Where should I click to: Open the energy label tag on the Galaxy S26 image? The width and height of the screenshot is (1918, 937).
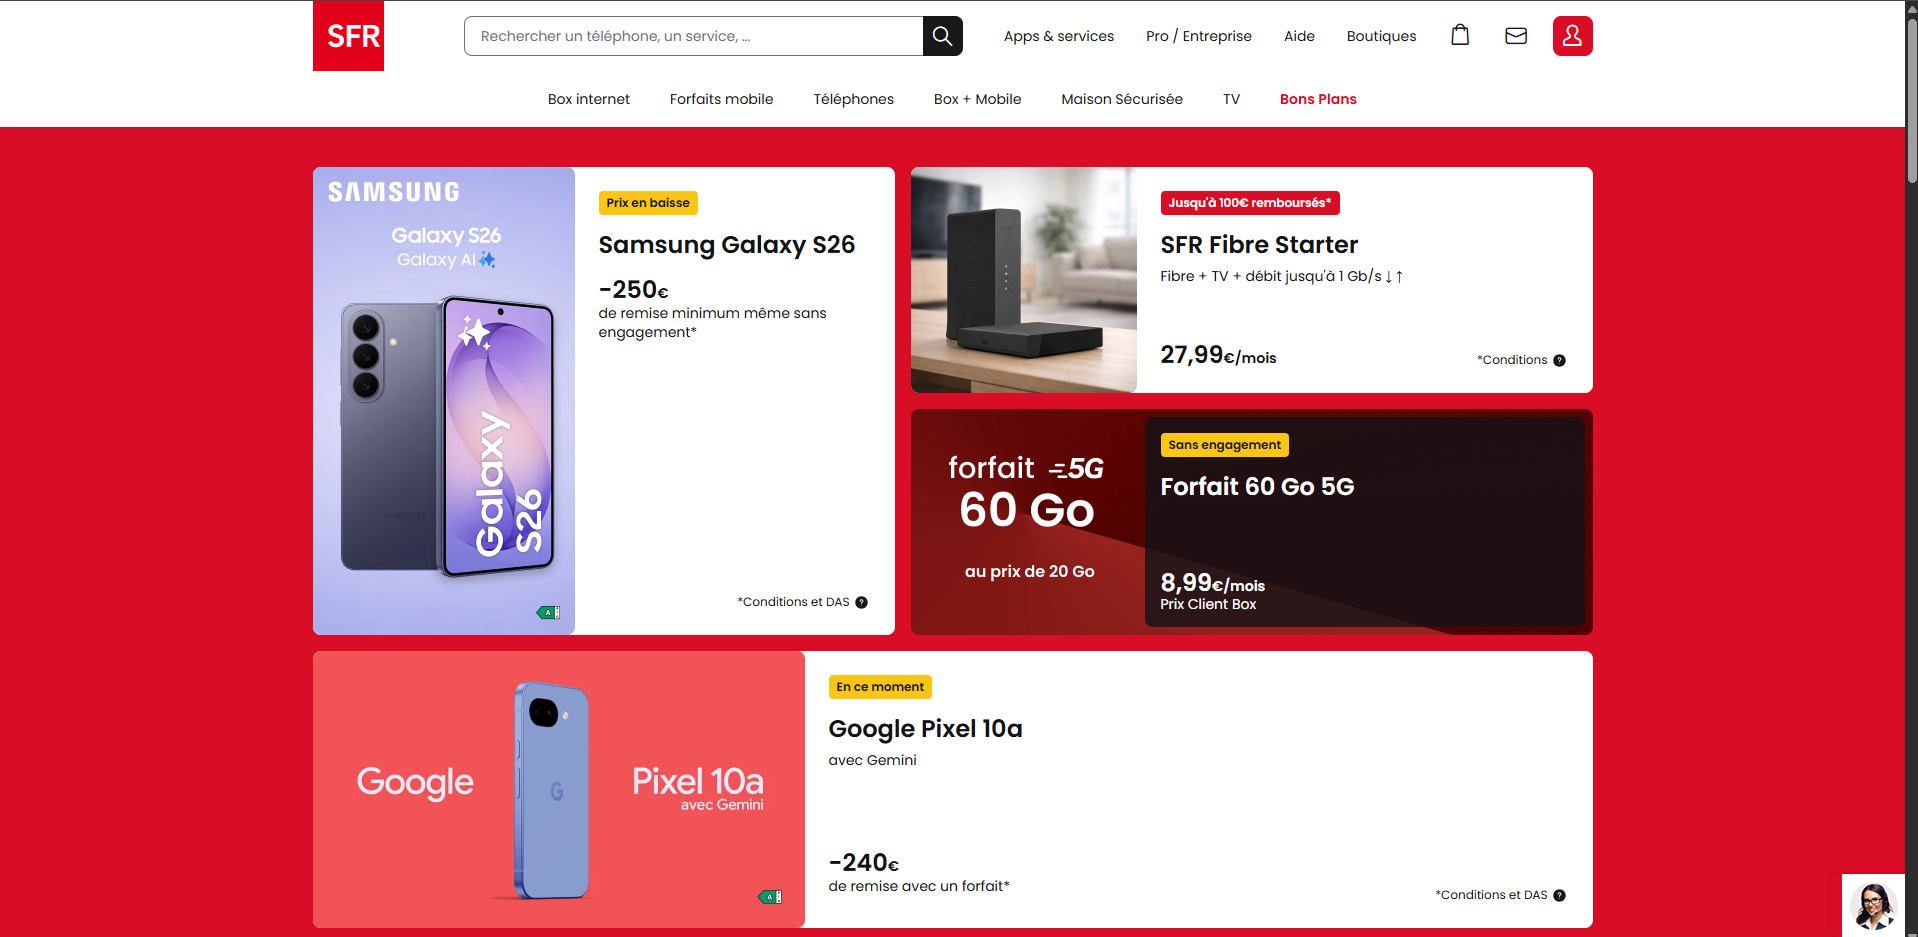[548, 612]
